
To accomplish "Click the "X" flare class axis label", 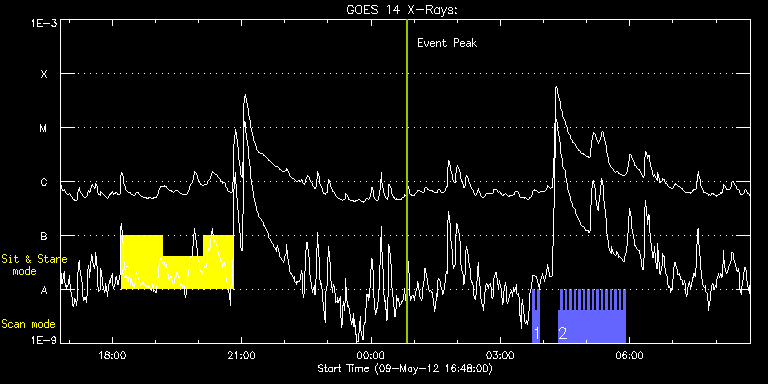I will [x=44, y=74].
